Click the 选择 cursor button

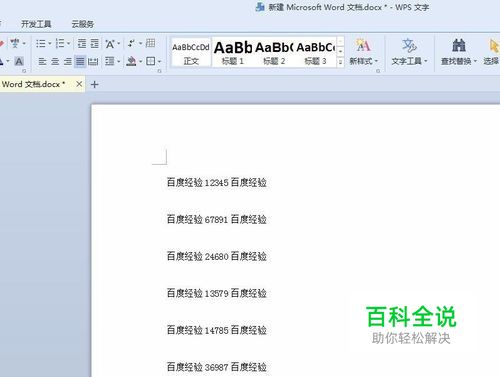pyautogui.click(x=492, y=52)
